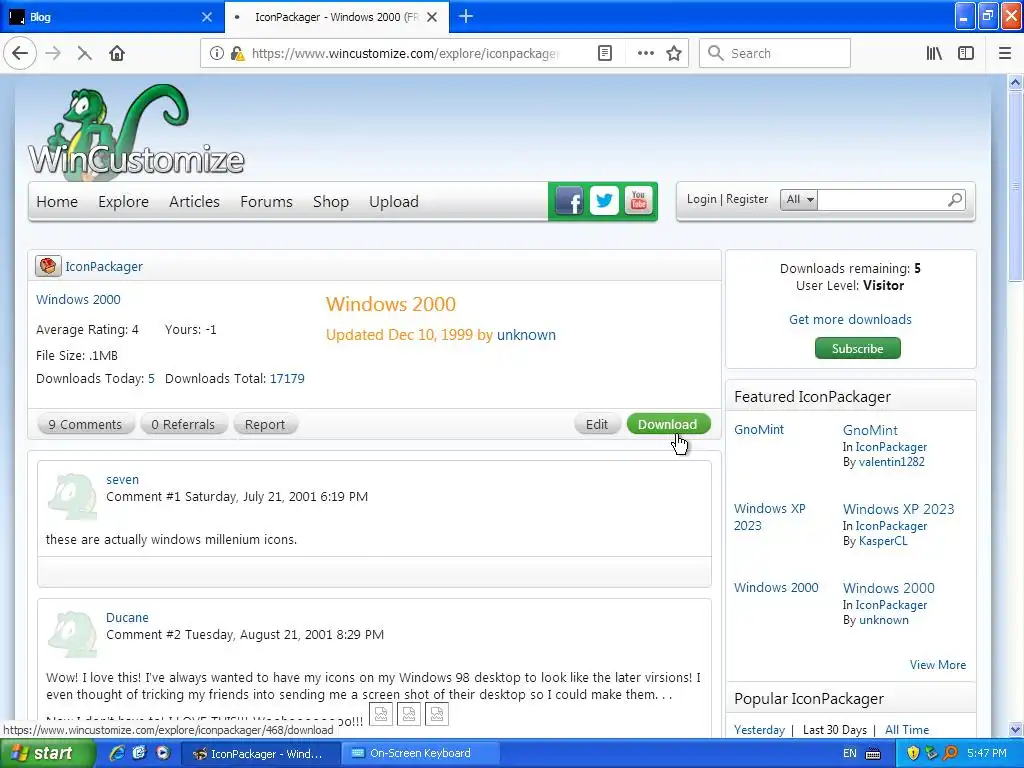
Task: Show site information icon in address bar
Action: (x=216, y=53)
